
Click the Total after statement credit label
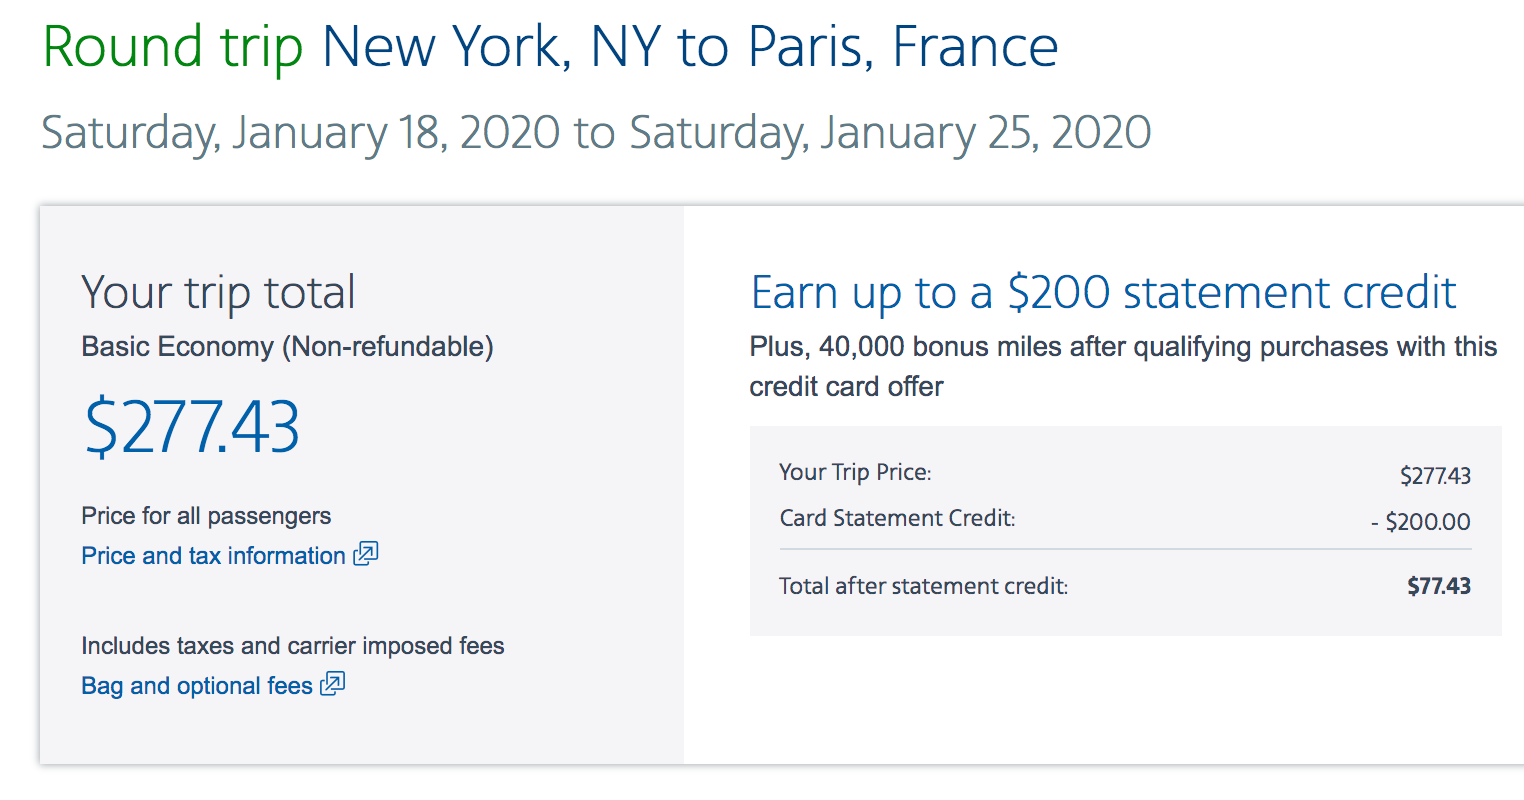point(923,586)
